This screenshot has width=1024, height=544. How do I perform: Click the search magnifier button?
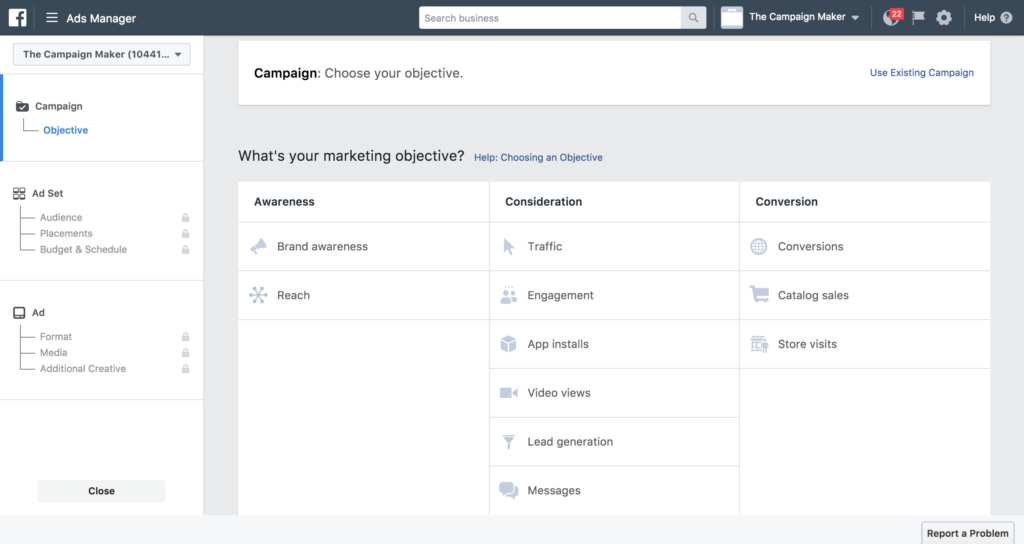693,18
